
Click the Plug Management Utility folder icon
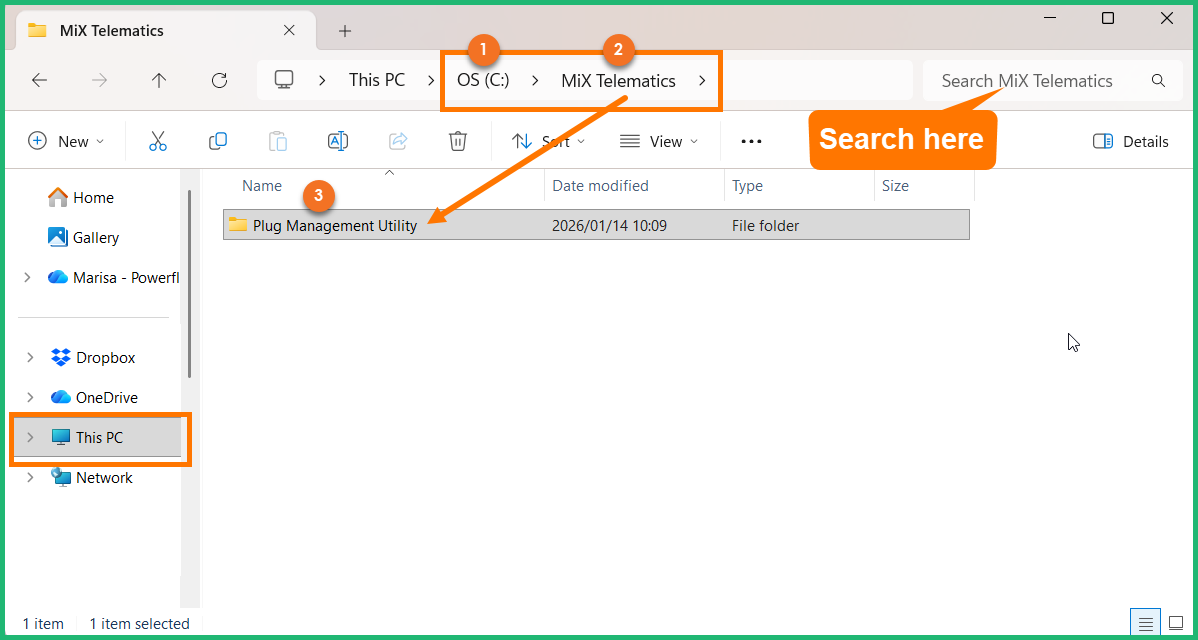pos(238,225)
